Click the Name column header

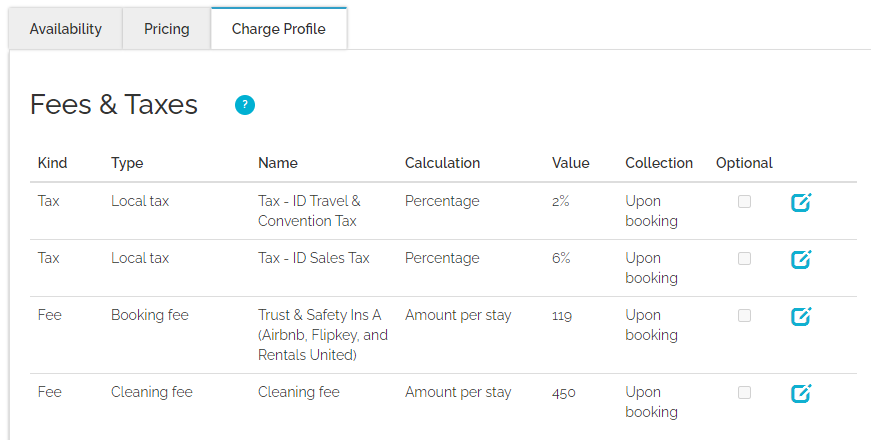point(278,163)
